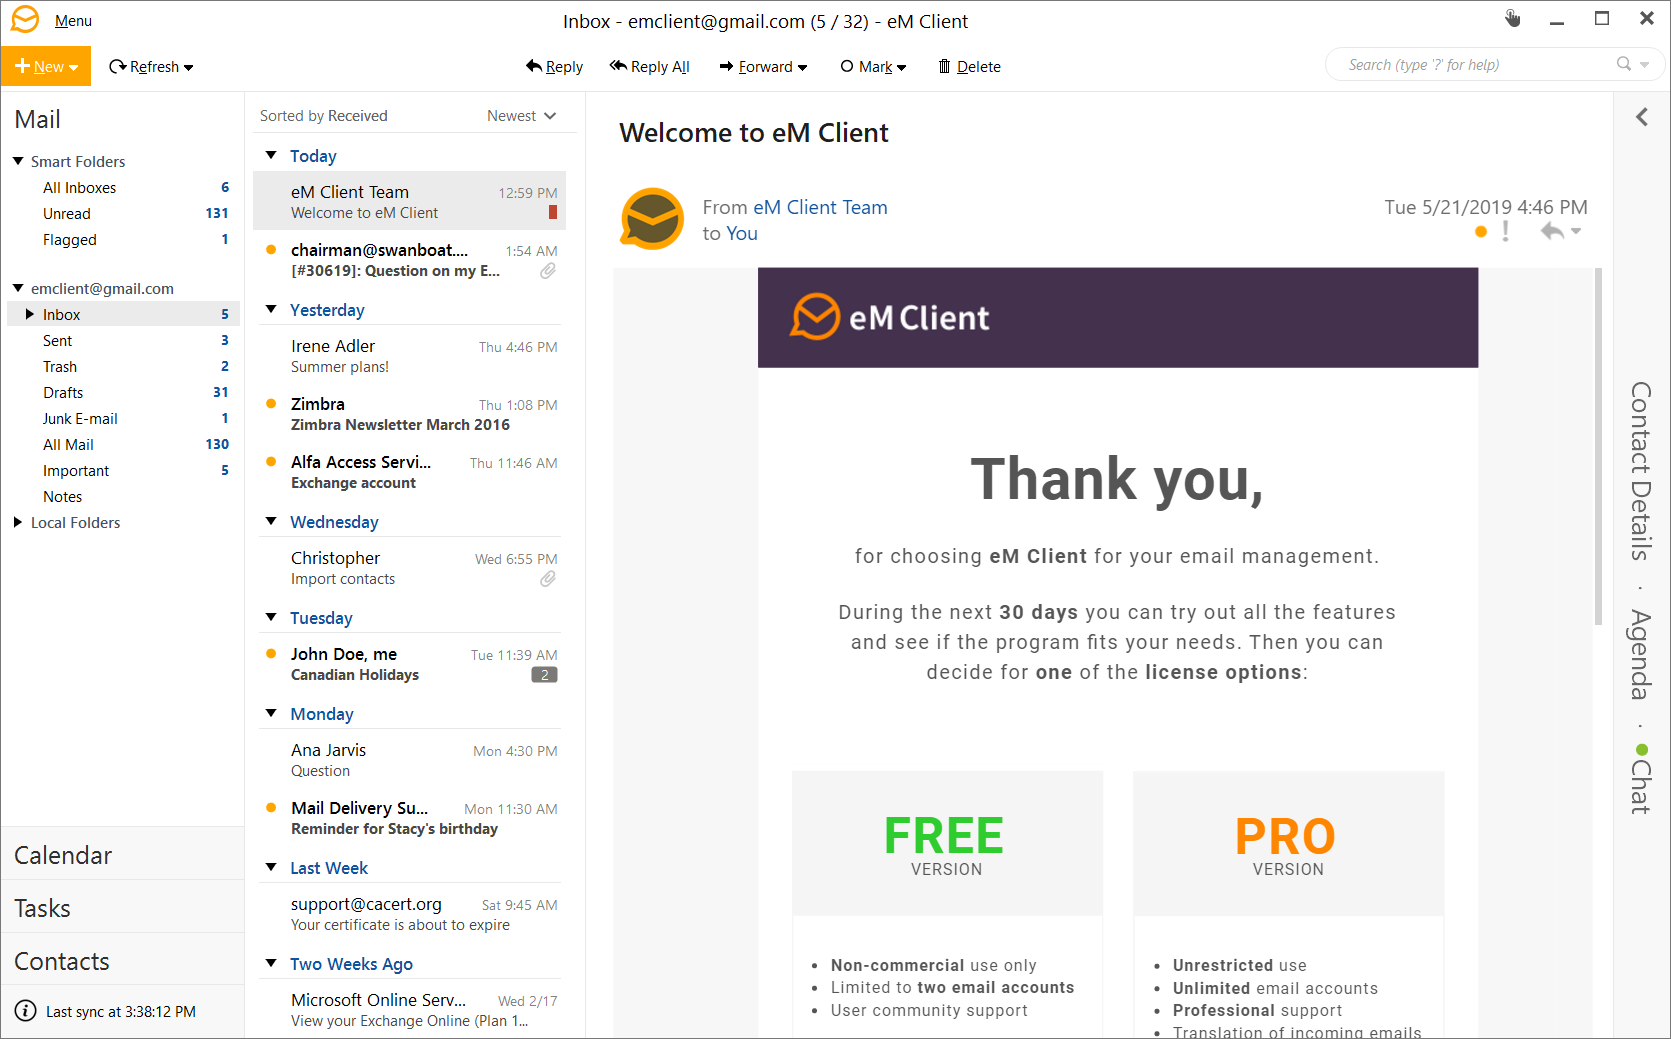Click the last sync info icon
The width and height of the screenshot is (1671, 1039).
coord(26,1011)
